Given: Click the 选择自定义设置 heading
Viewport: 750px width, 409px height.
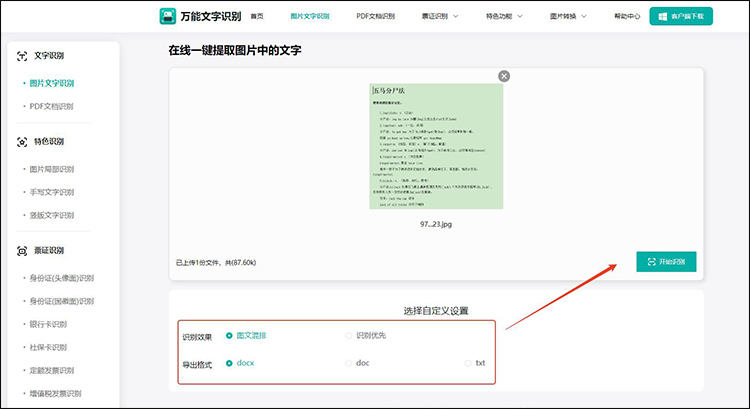Looking at the screenshot, I should pyautogui.click(x=436, y=311).
